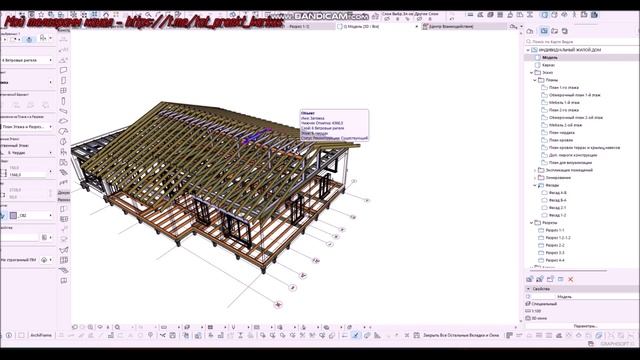Select the Каркас view in Navigator
This screenshot has width=640, height=360.
tap(548, 65)
